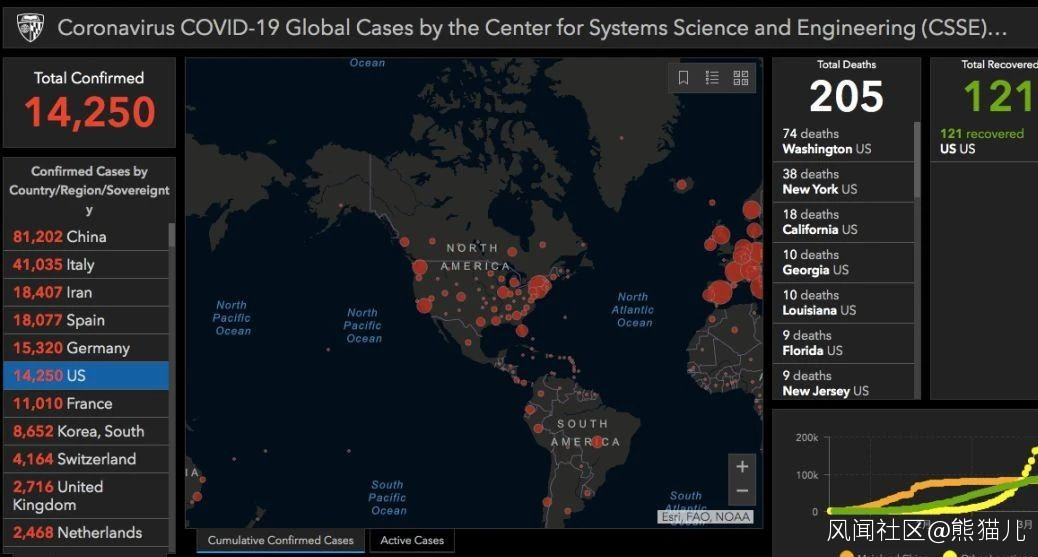Click 10 deaths Louisiana US entry

tap(843, 303)
